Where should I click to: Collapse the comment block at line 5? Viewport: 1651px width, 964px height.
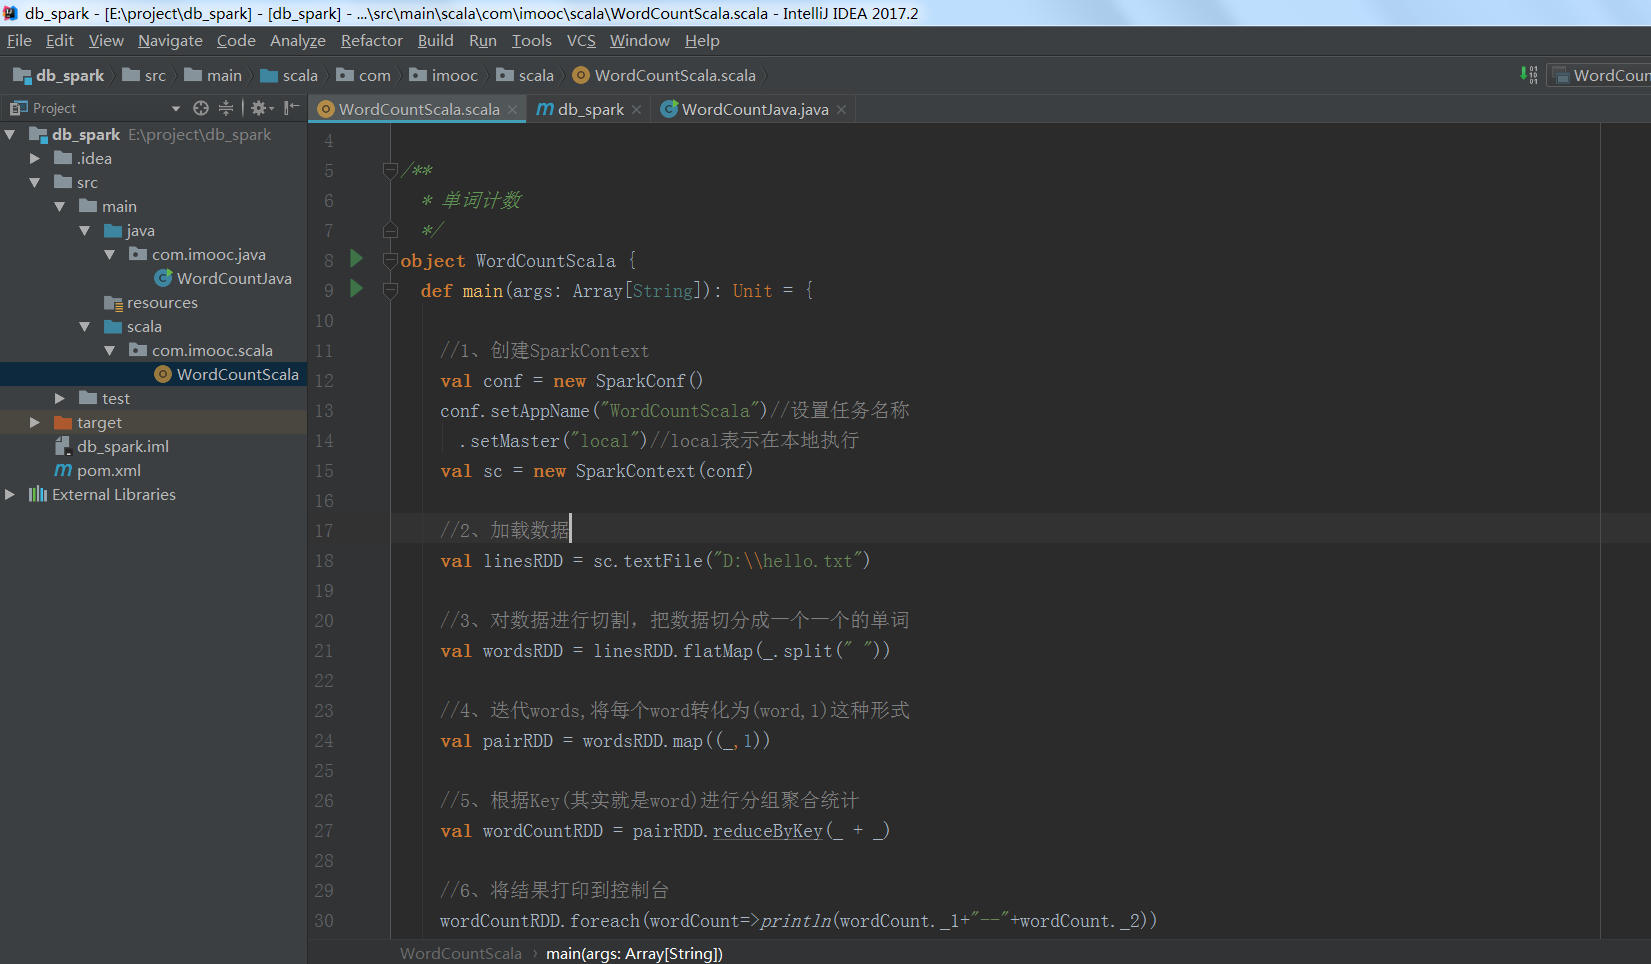[x=390, y=170]
